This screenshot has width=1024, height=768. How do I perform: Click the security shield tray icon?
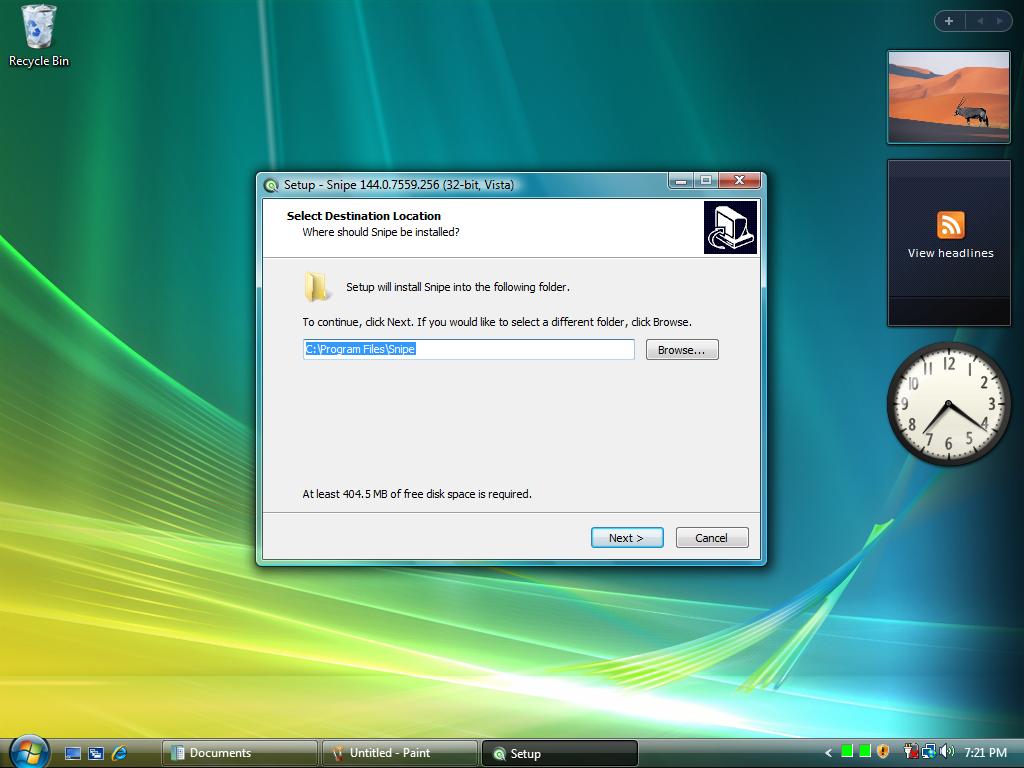coord(883,752)
